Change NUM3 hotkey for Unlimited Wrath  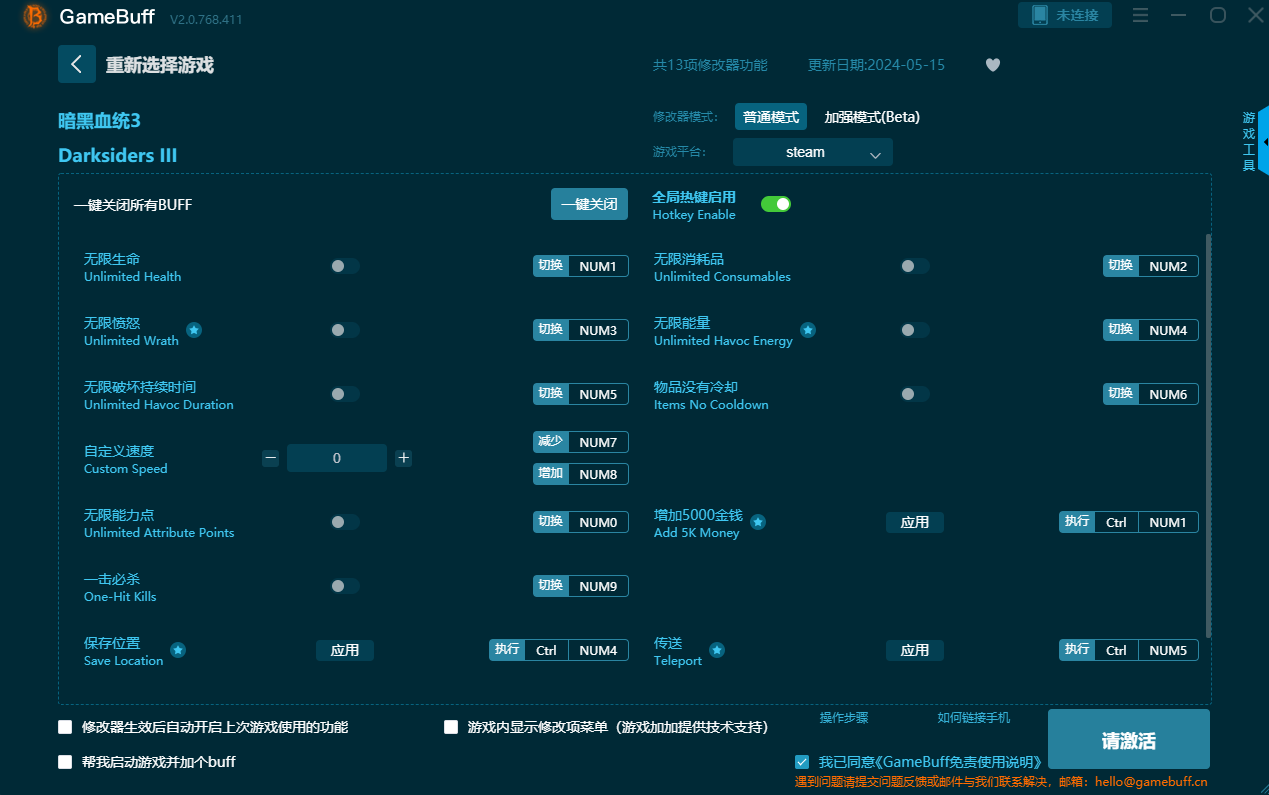598,330
